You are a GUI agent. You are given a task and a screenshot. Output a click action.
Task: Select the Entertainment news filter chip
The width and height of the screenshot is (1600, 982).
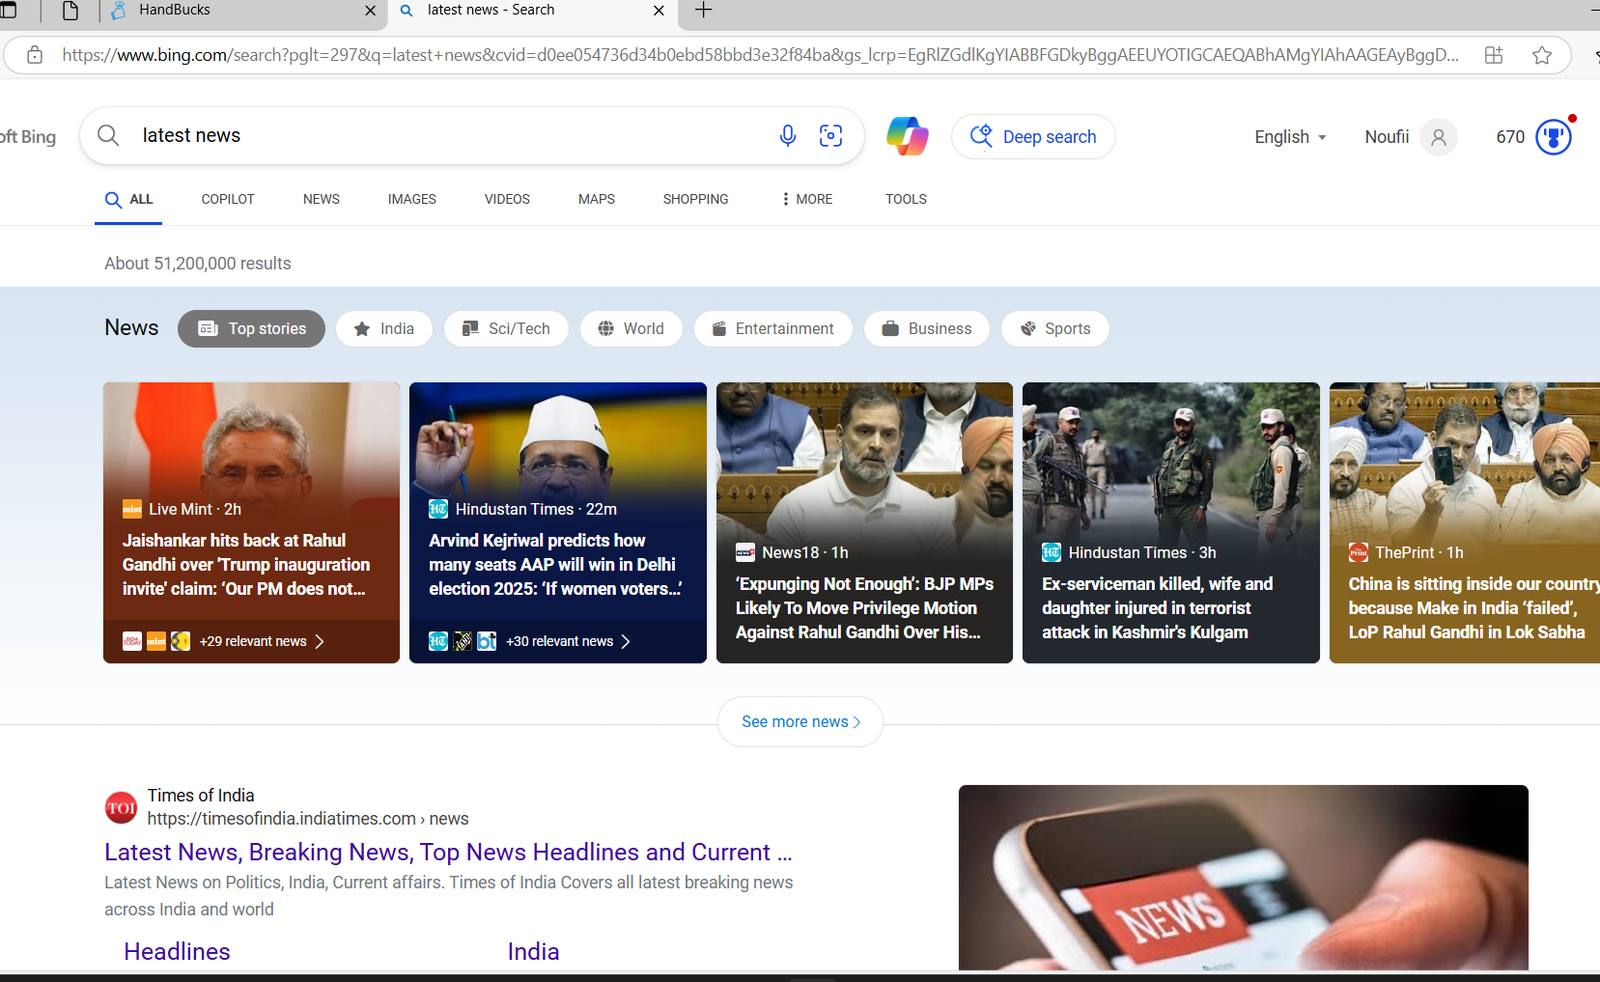[x=773, y=329]
